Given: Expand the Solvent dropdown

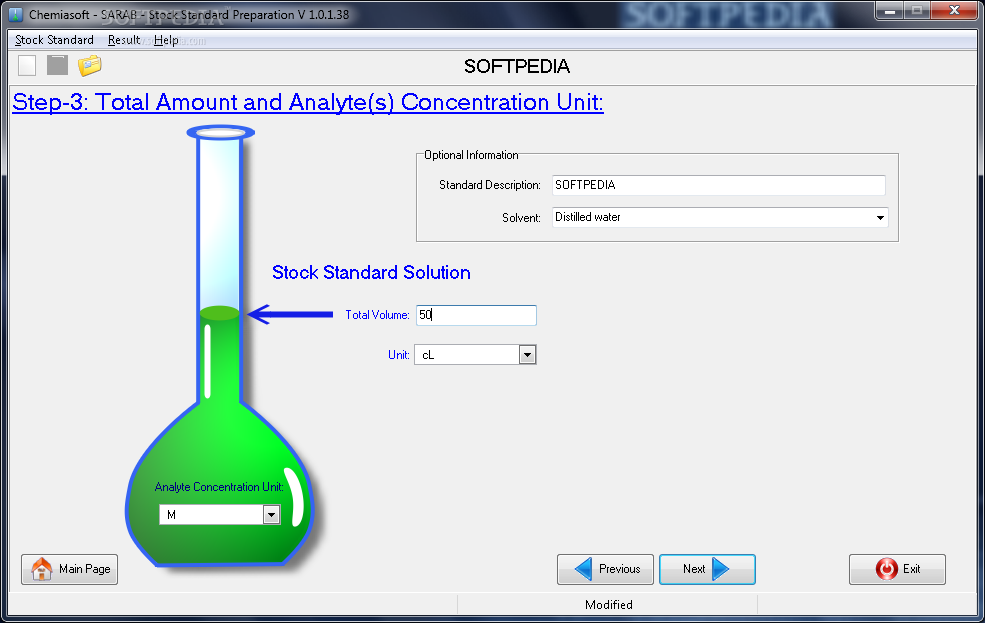Looking at the screenshot, I should (x=880, y=217).
